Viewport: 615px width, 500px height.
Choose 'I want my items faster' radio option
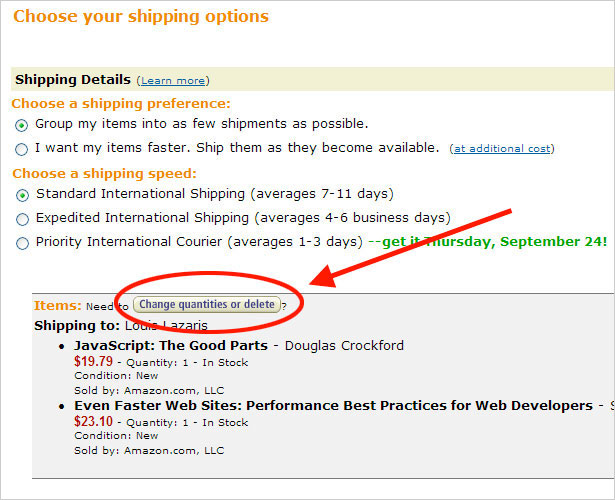click(x=22, y=149)
